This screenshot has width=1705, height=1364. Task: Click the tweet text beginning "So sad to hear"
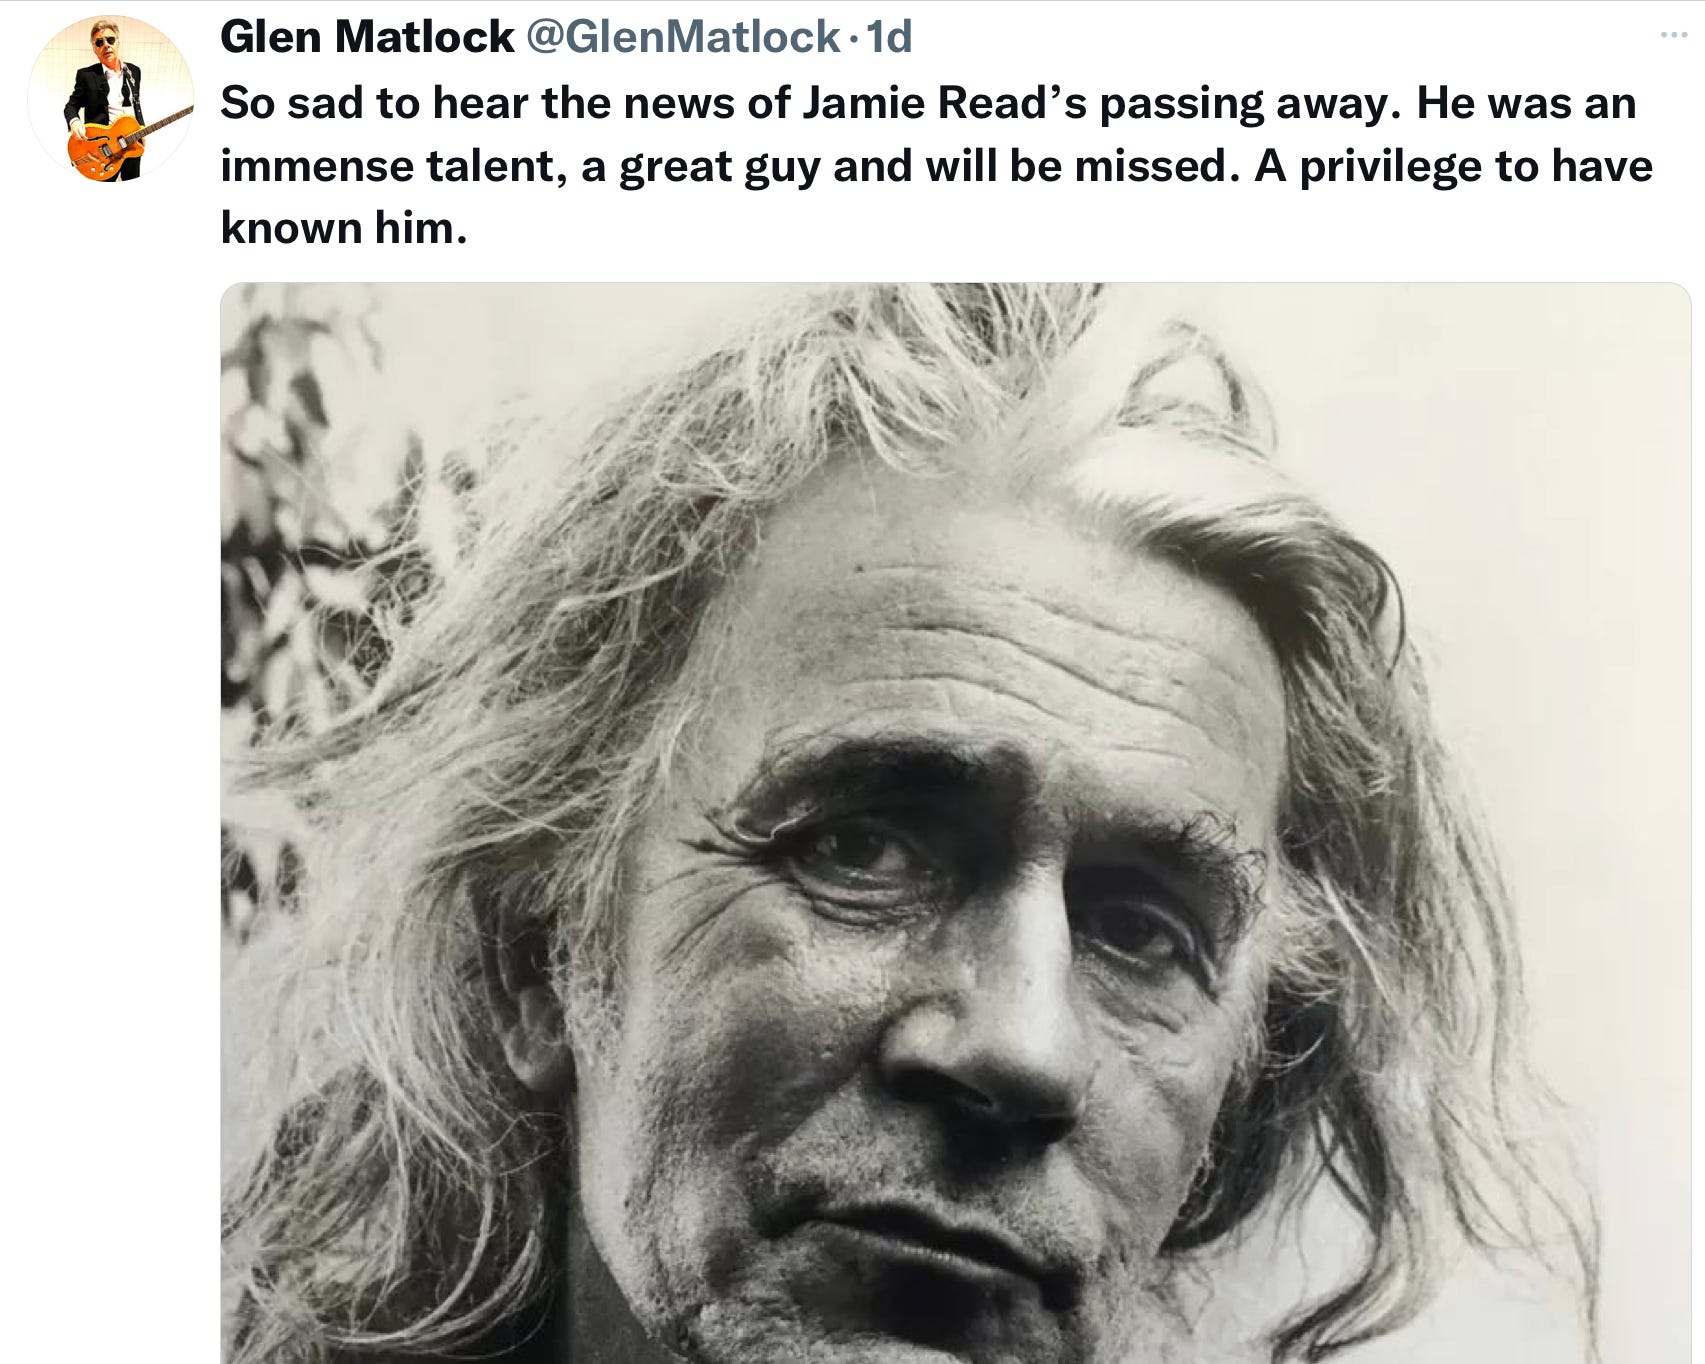pos(936,165)
